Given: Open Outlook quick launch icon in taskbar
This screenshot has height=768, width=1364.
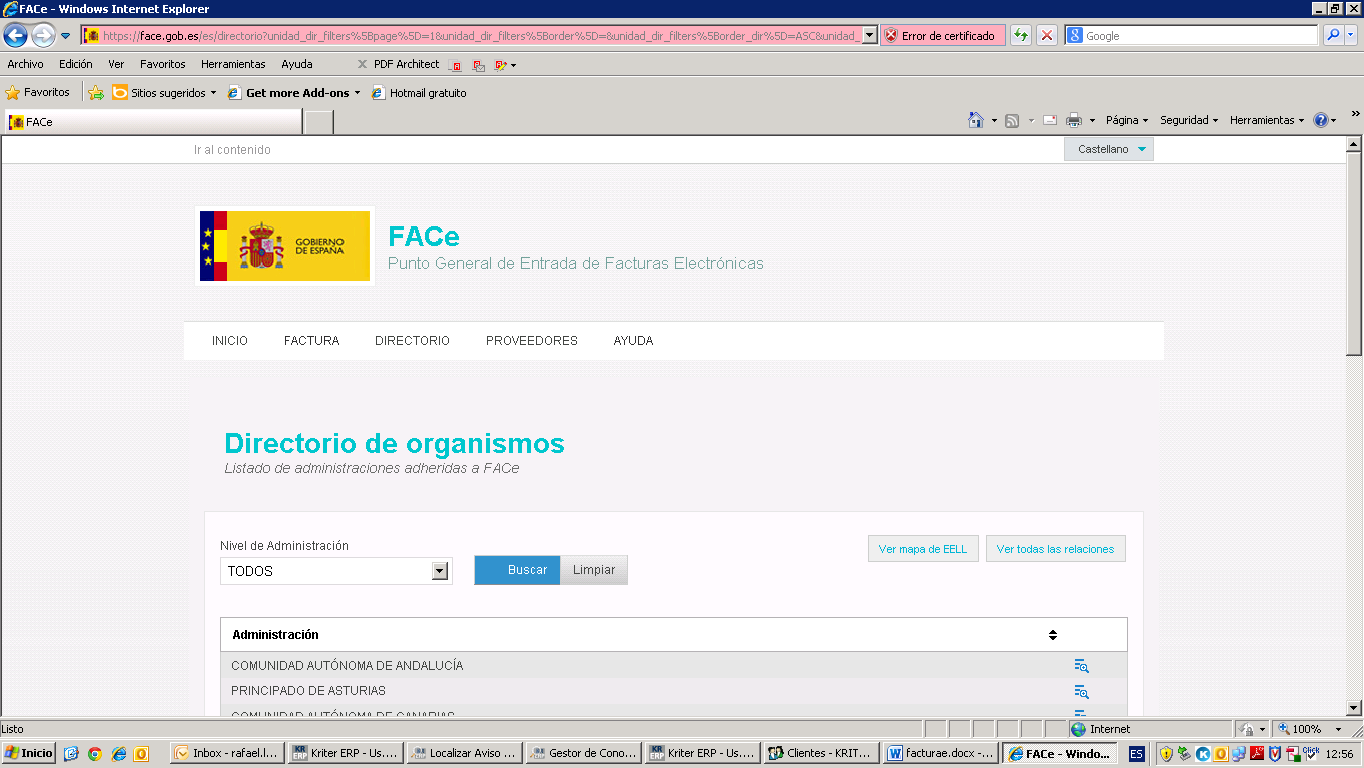Looking at the screenshot, I should [142, 754].
